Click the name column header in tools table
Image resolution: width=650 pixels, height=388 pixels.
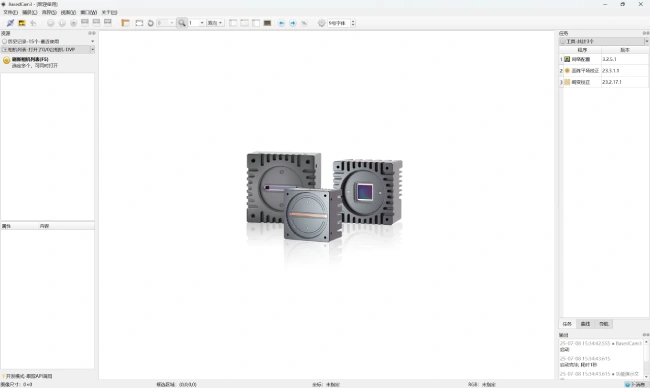582,50
